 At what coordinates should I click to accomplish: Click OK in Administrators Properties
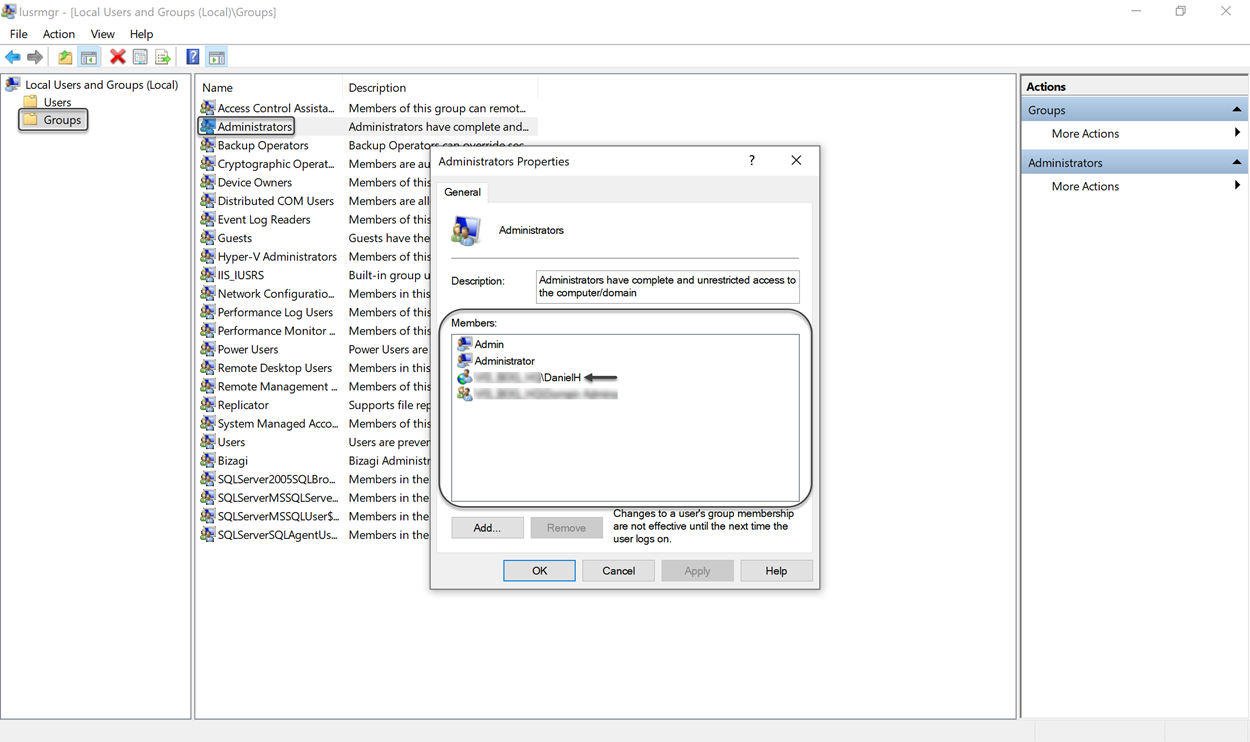539,571
